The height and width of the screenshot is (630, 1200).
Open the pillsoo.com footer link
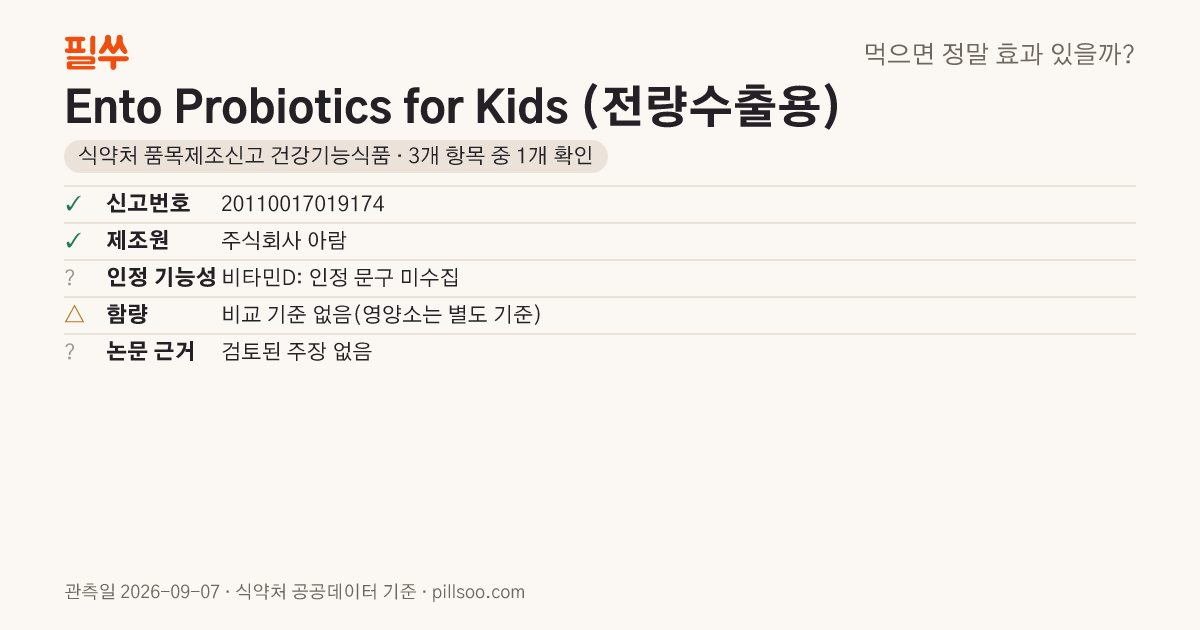(479, 592)
